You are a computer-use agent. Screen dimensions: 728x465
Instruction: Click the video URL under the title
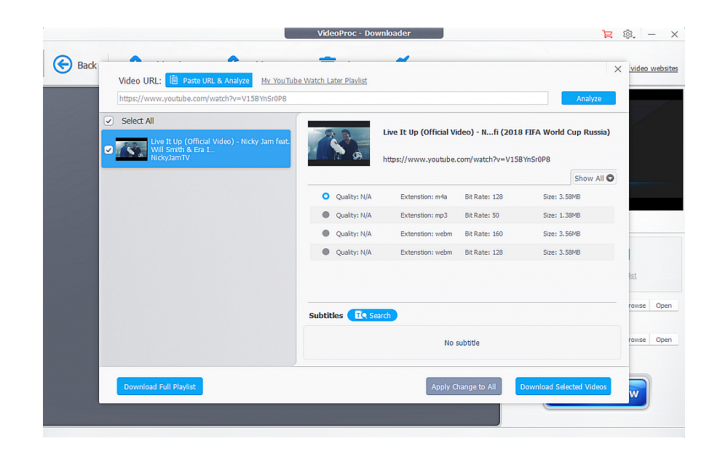point(466,160)
